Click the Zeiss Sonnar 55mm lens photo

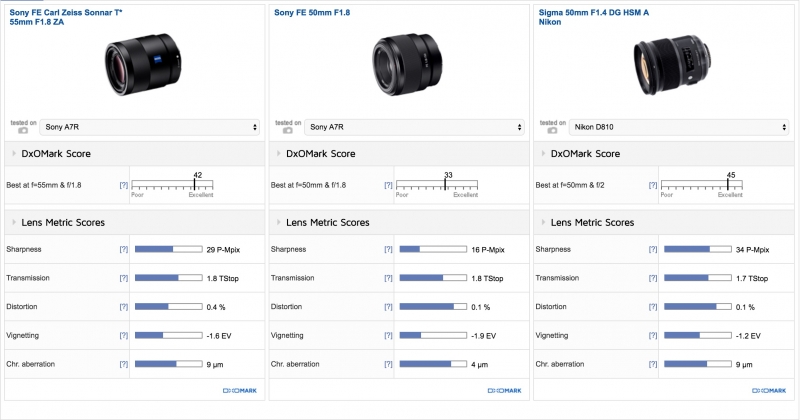pos(143,64)
